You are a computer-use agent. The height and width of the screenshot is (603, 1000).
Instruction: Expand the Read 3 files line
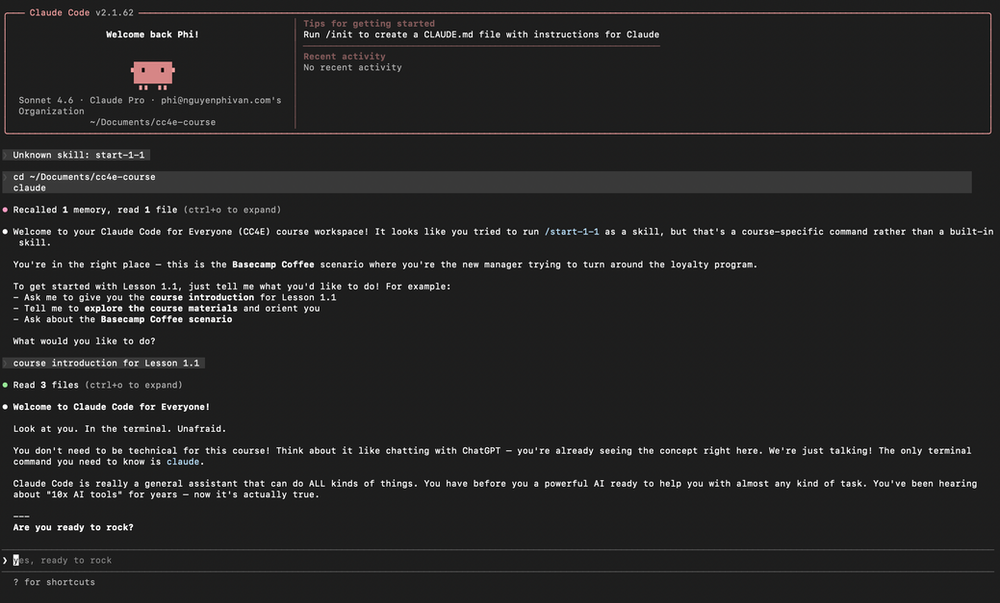pos(98,385)
